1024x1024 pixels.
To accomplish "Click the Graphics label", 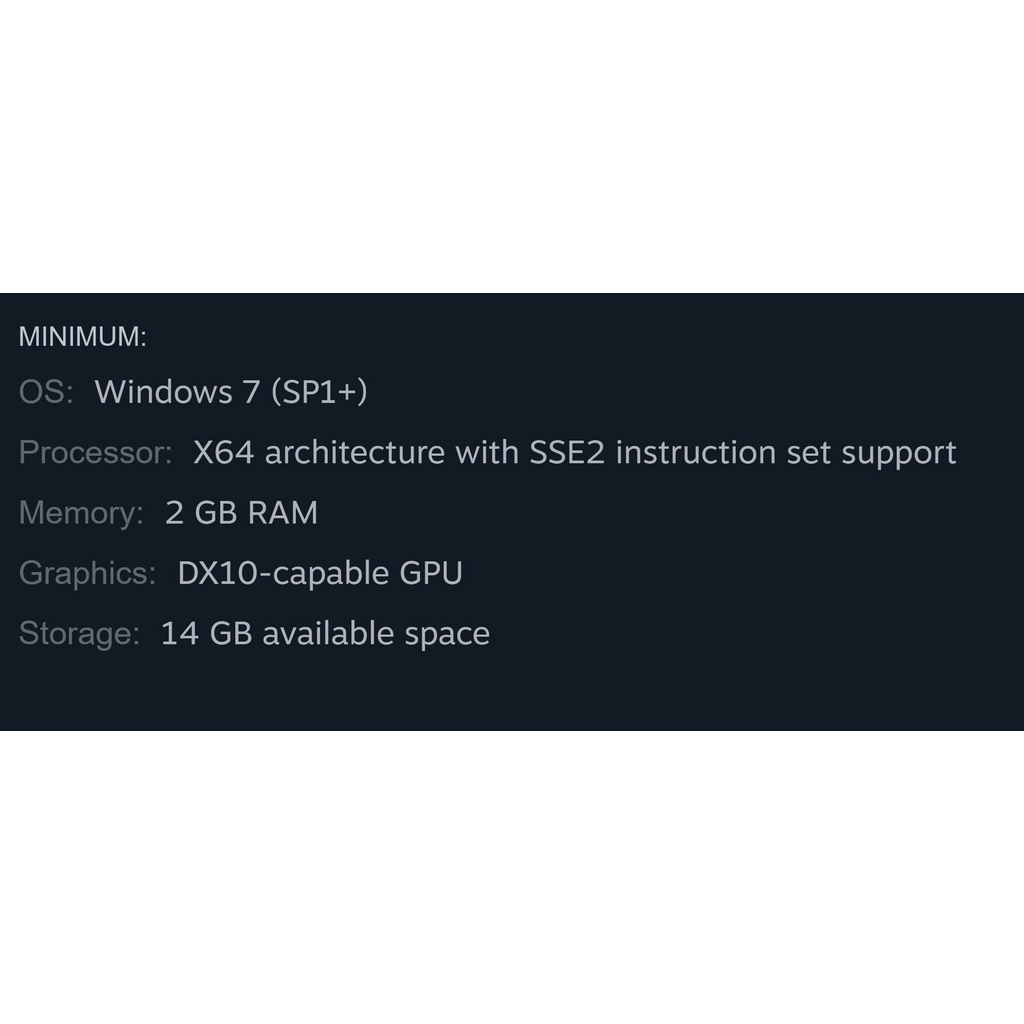I will 88,573.
